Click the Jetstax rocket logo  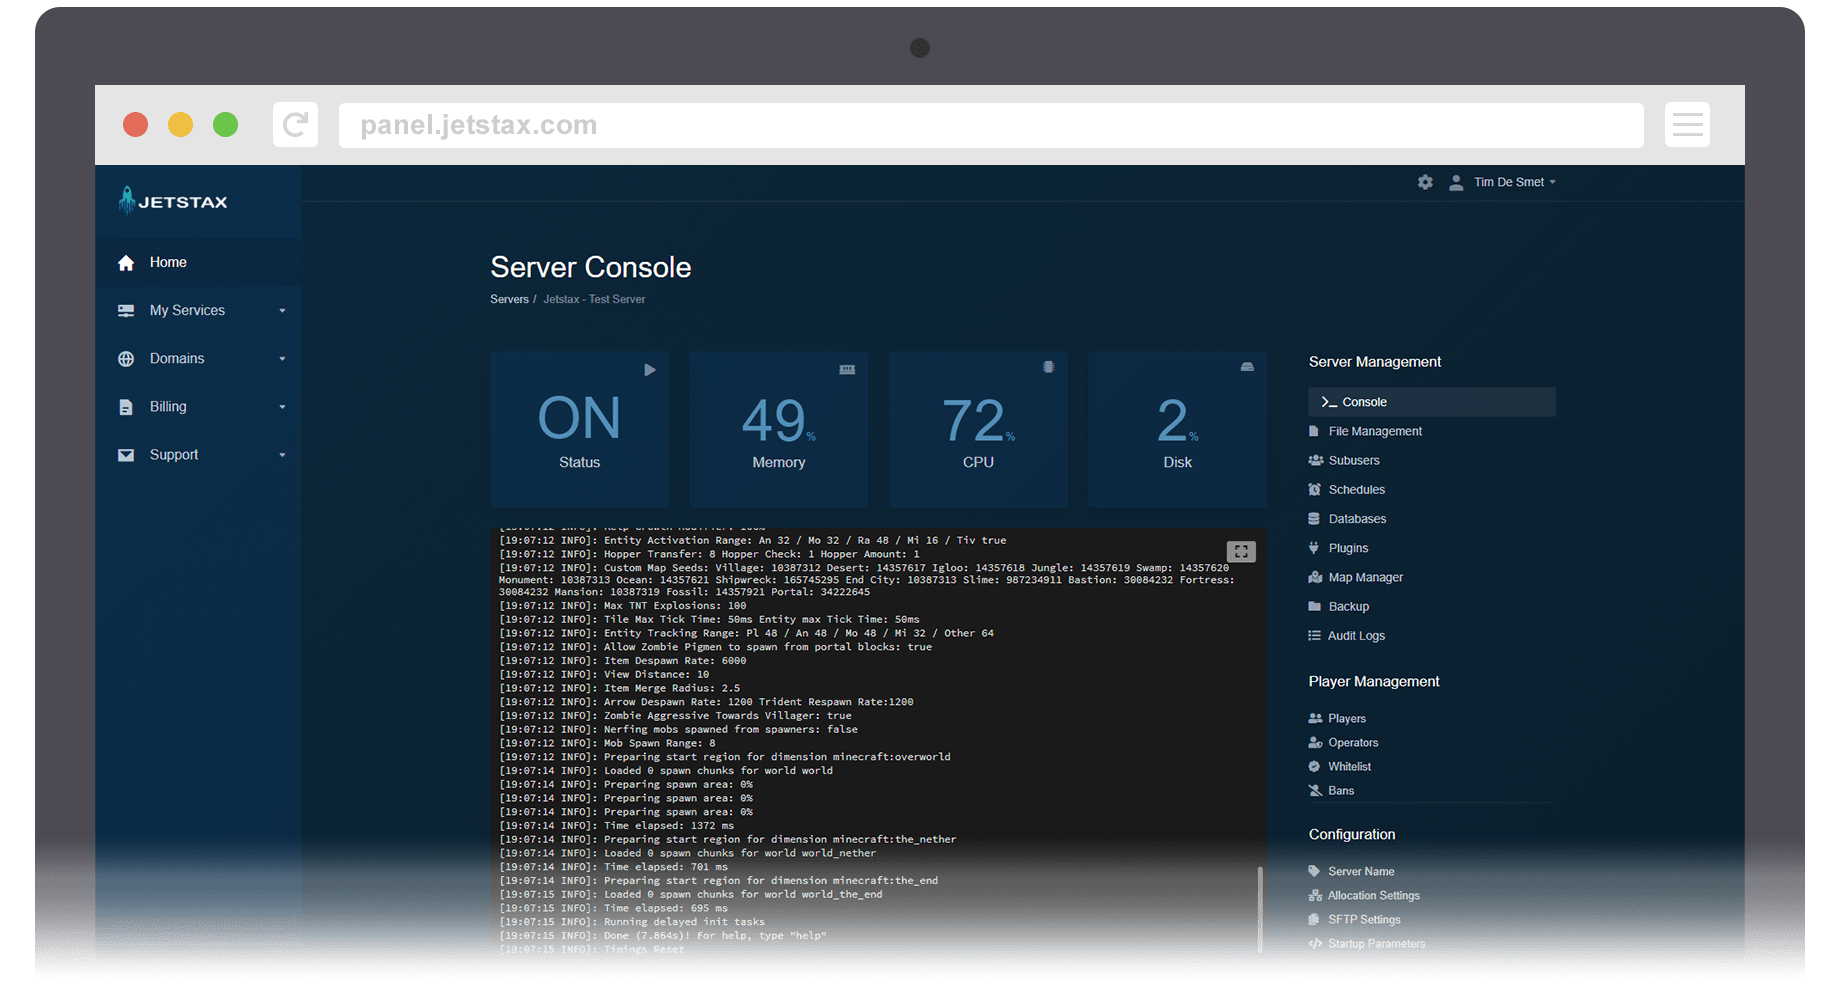(173, 201)
